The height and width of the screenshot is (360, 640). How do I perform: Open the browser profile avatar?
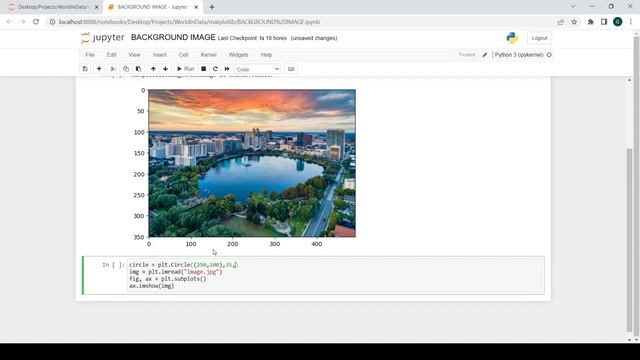(x=618, y=22)
